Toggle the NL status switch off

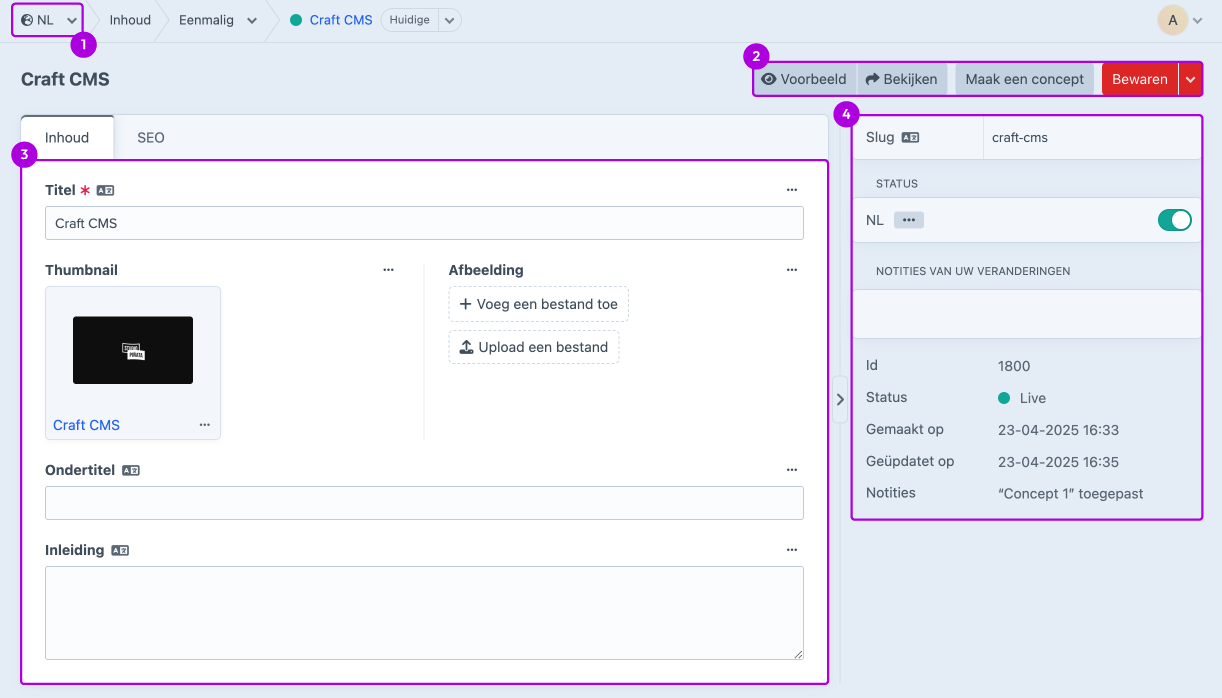(x=1175, y=220)
